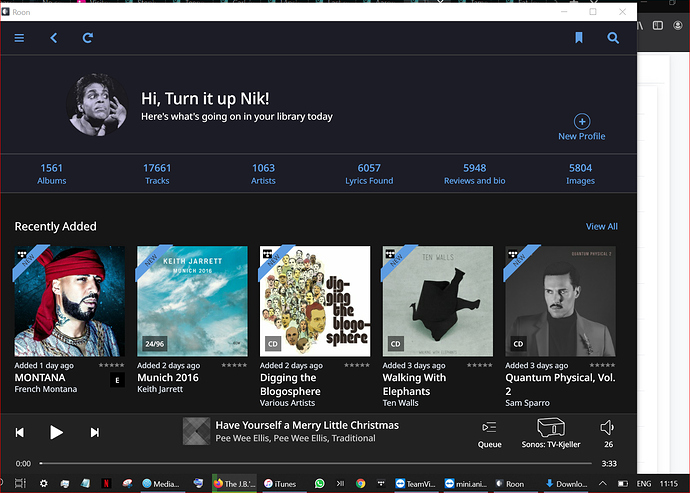690x493 pixels.
Task: Switch to iTunes on the taskbar
Action: point(280,483)
